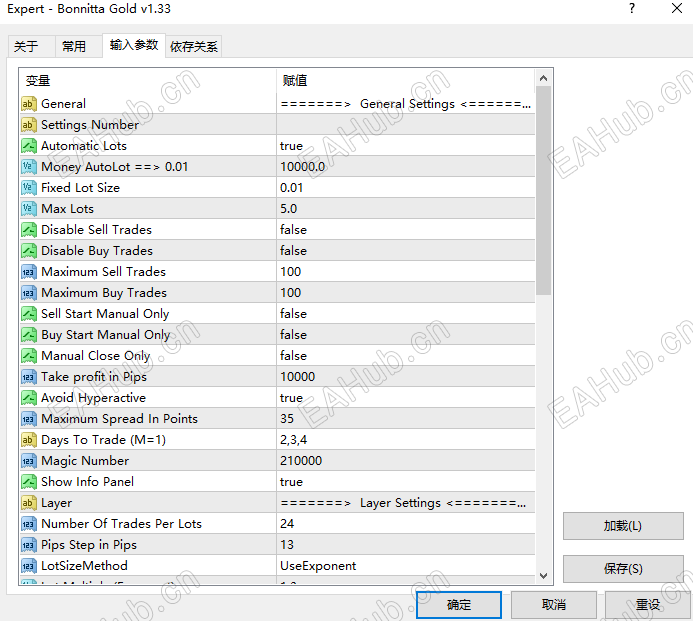This screenshot has height=621, width=693.
Task: Close the Expert dialog window
Action: click(x=676, y=8)
